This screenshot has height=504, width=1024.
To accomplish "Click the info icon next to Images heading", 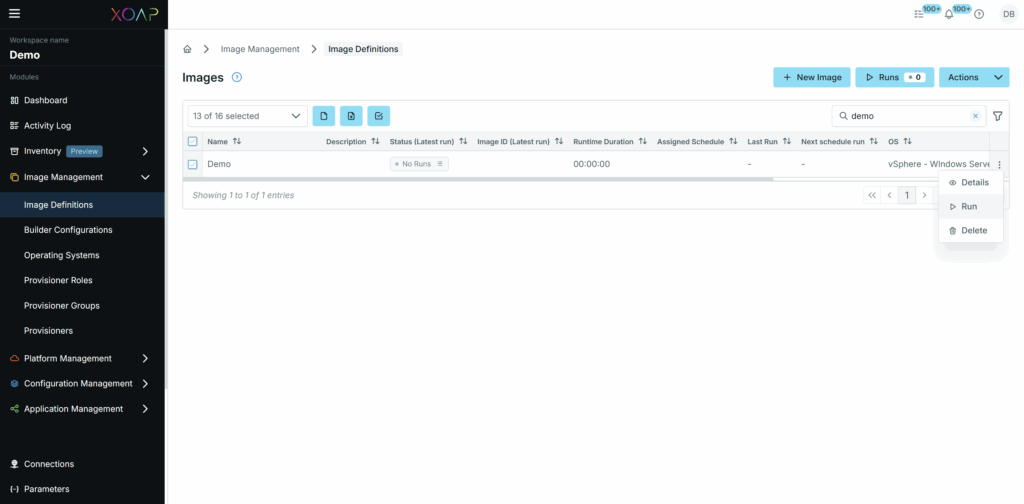I will click(x=237, y=77).
